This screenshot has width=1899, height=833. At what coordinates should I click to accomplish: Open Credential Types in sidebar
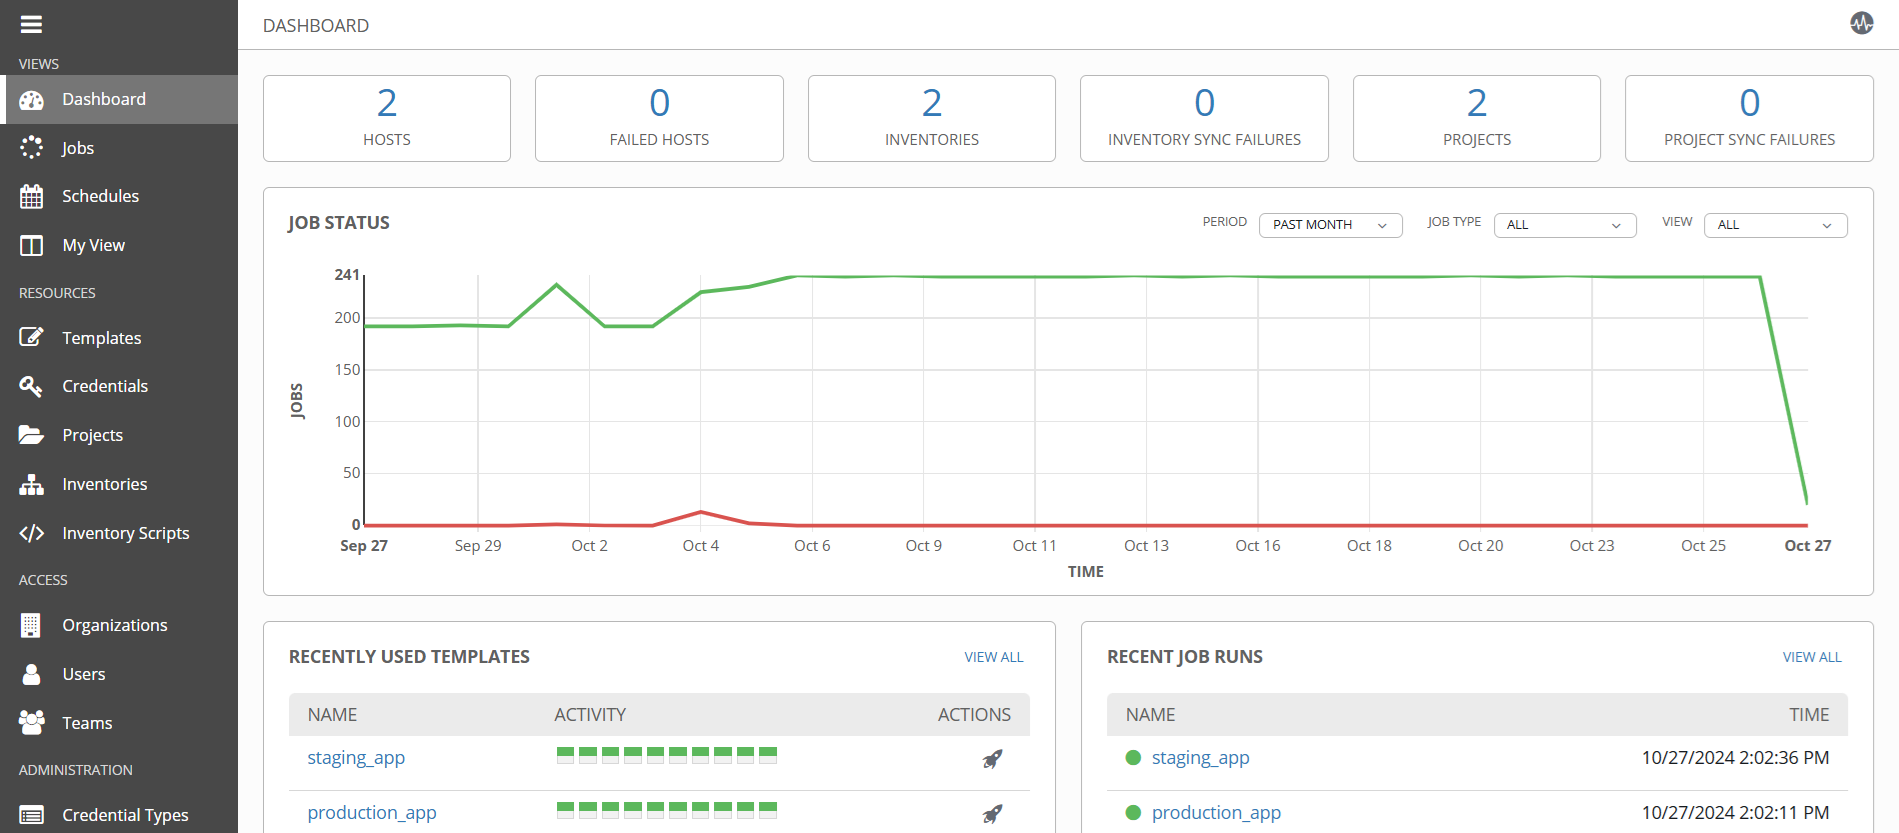119,815
